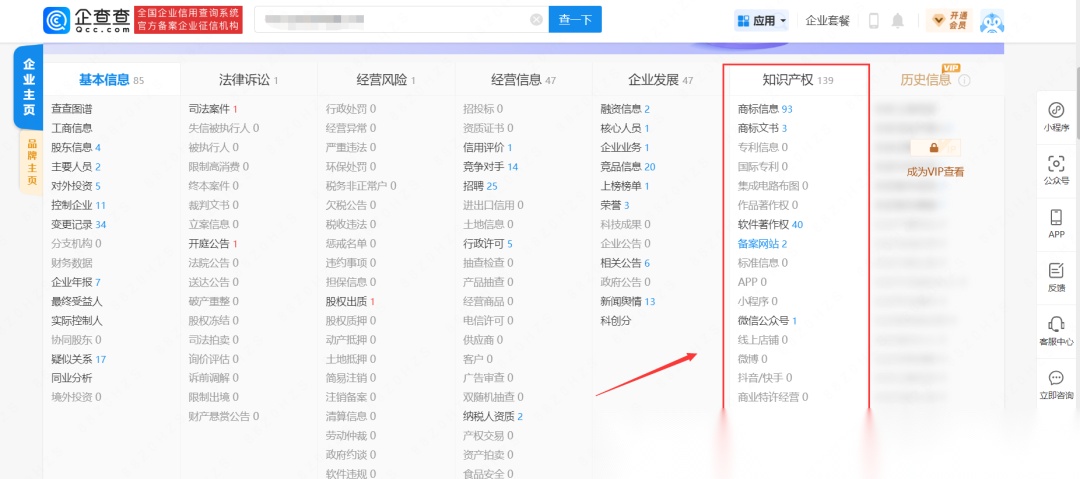The width and height of the screenshot is (1080, 479).
Task: Open 相关公告 6
Action: 625,263
